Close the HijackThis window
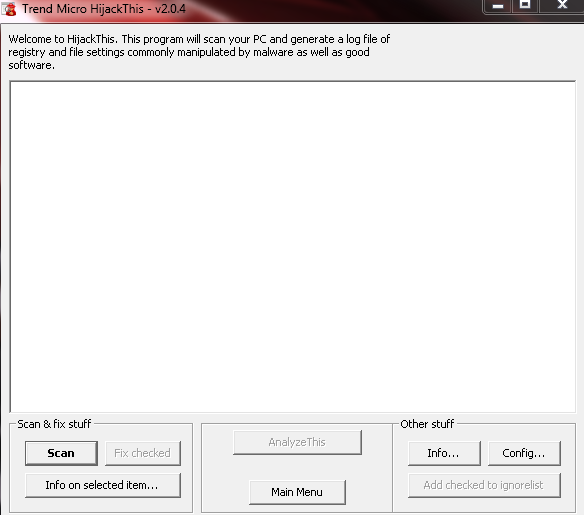Screen dimensions: 584x515 click(562, 6)
